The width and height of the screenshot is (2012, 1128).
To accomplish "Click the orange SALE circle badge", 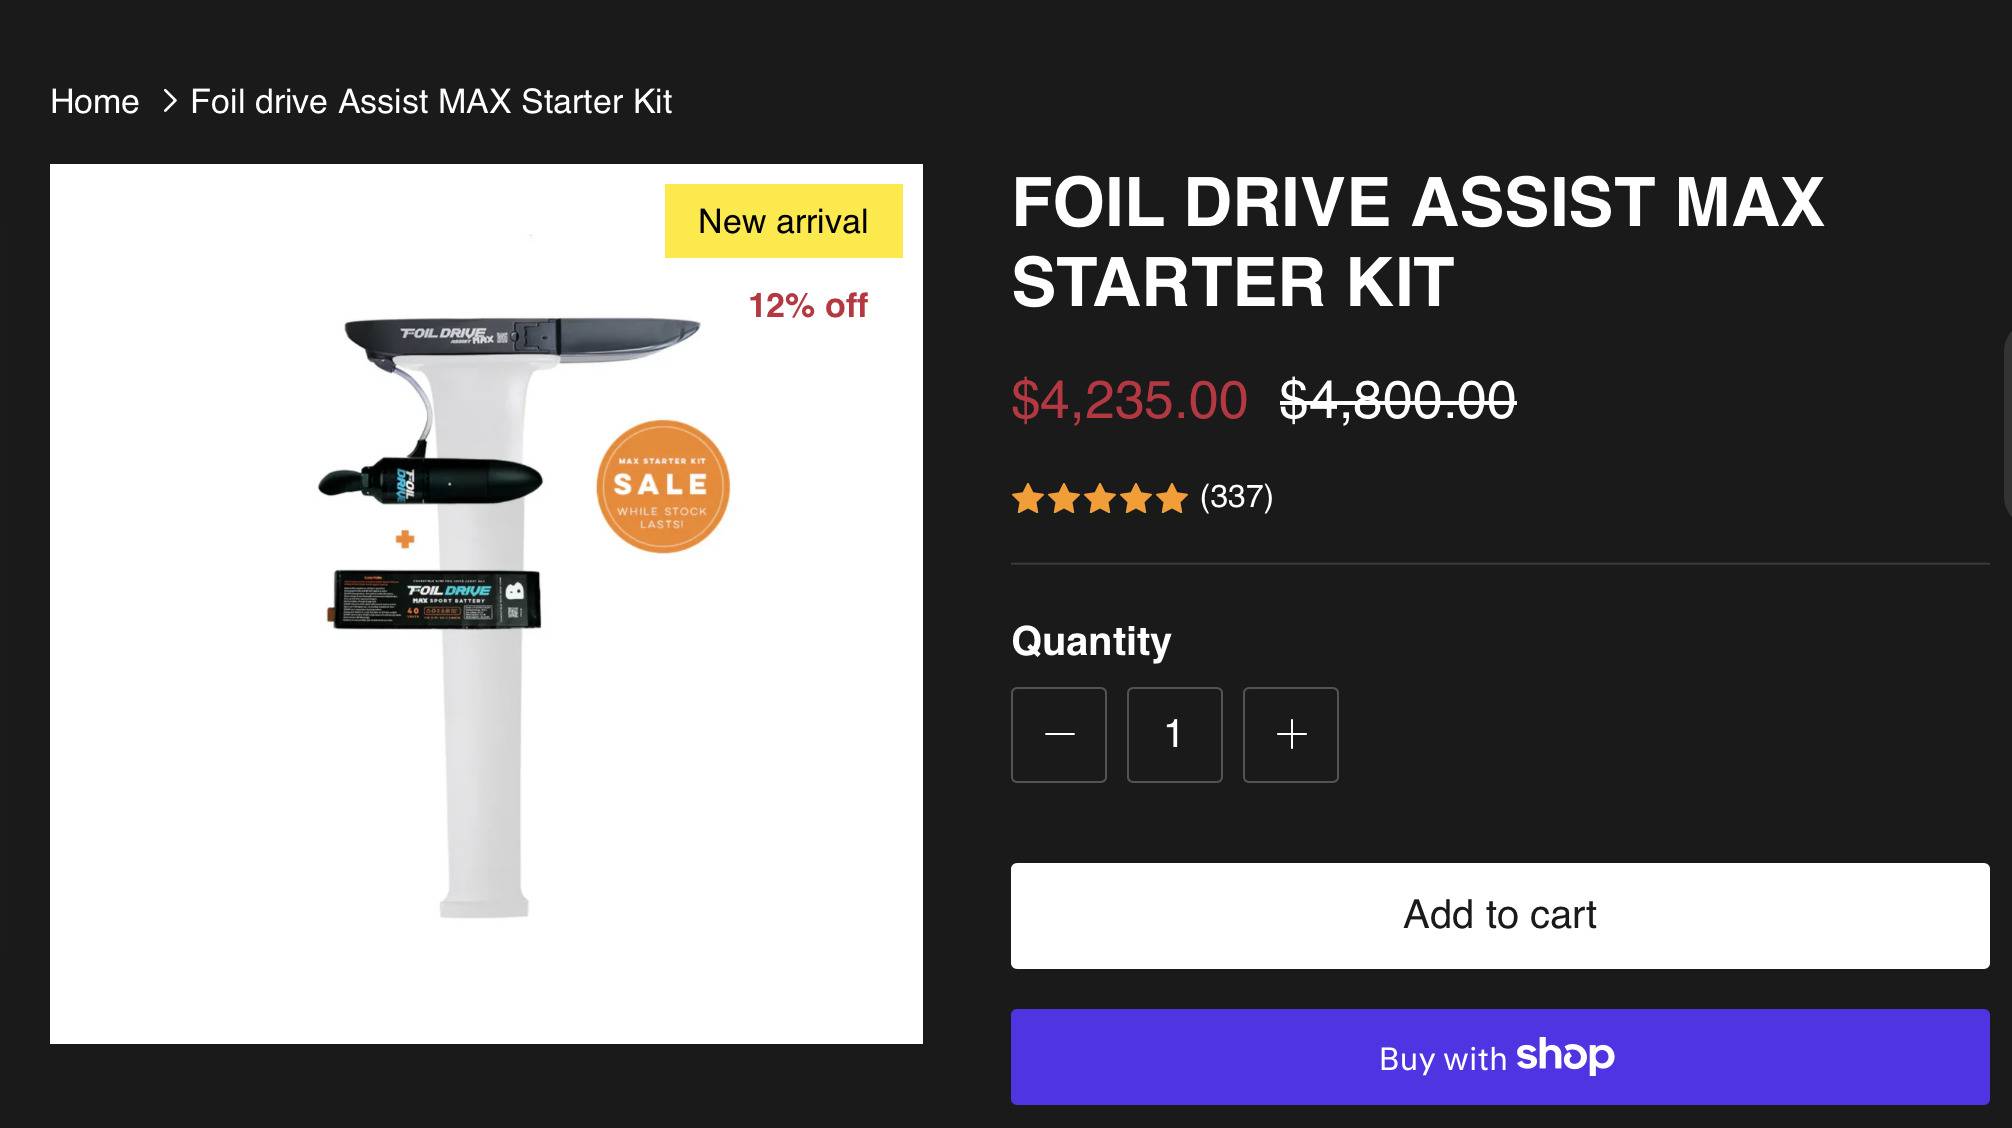I will click(663, 486).
